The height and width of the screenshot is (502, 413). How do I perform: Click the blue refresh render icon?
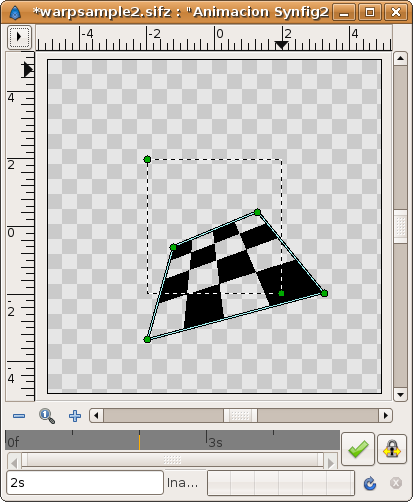(370, 483)
